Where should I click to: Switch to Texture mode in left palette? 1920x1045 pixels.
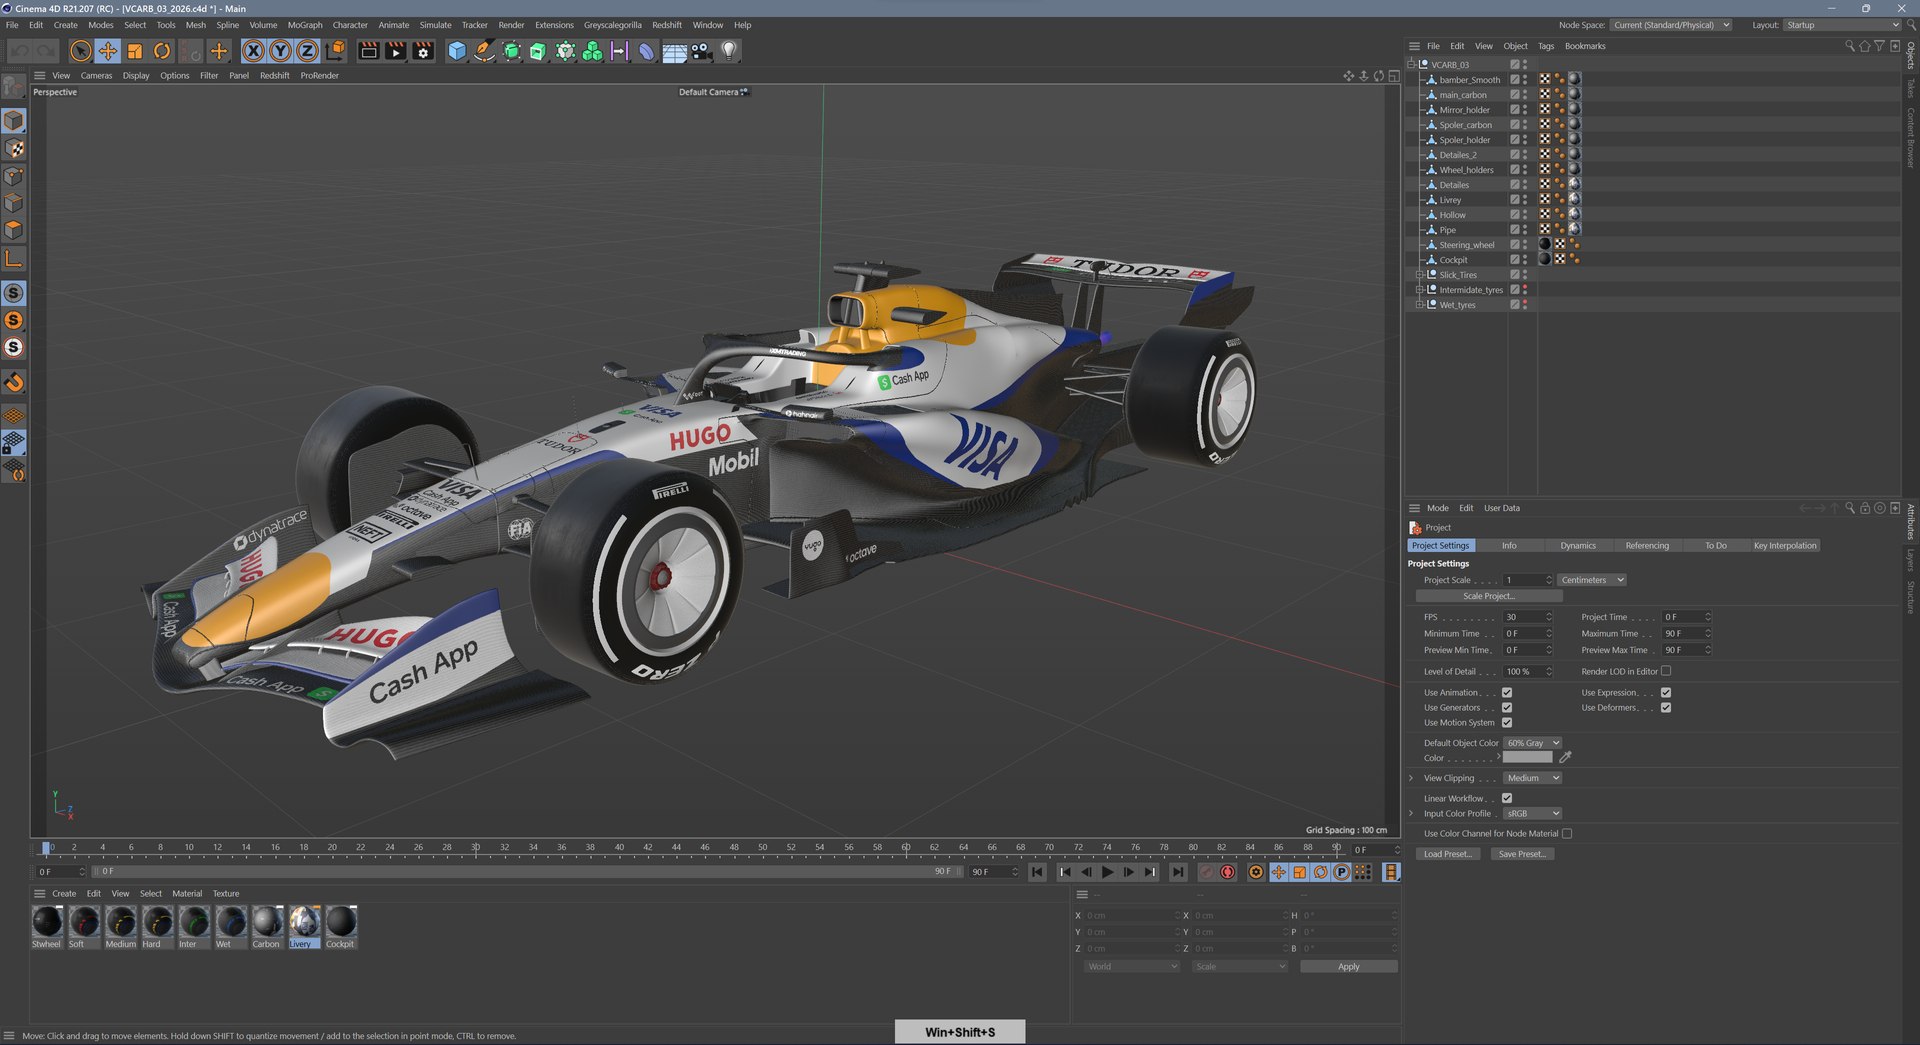(x=14, y=148)
